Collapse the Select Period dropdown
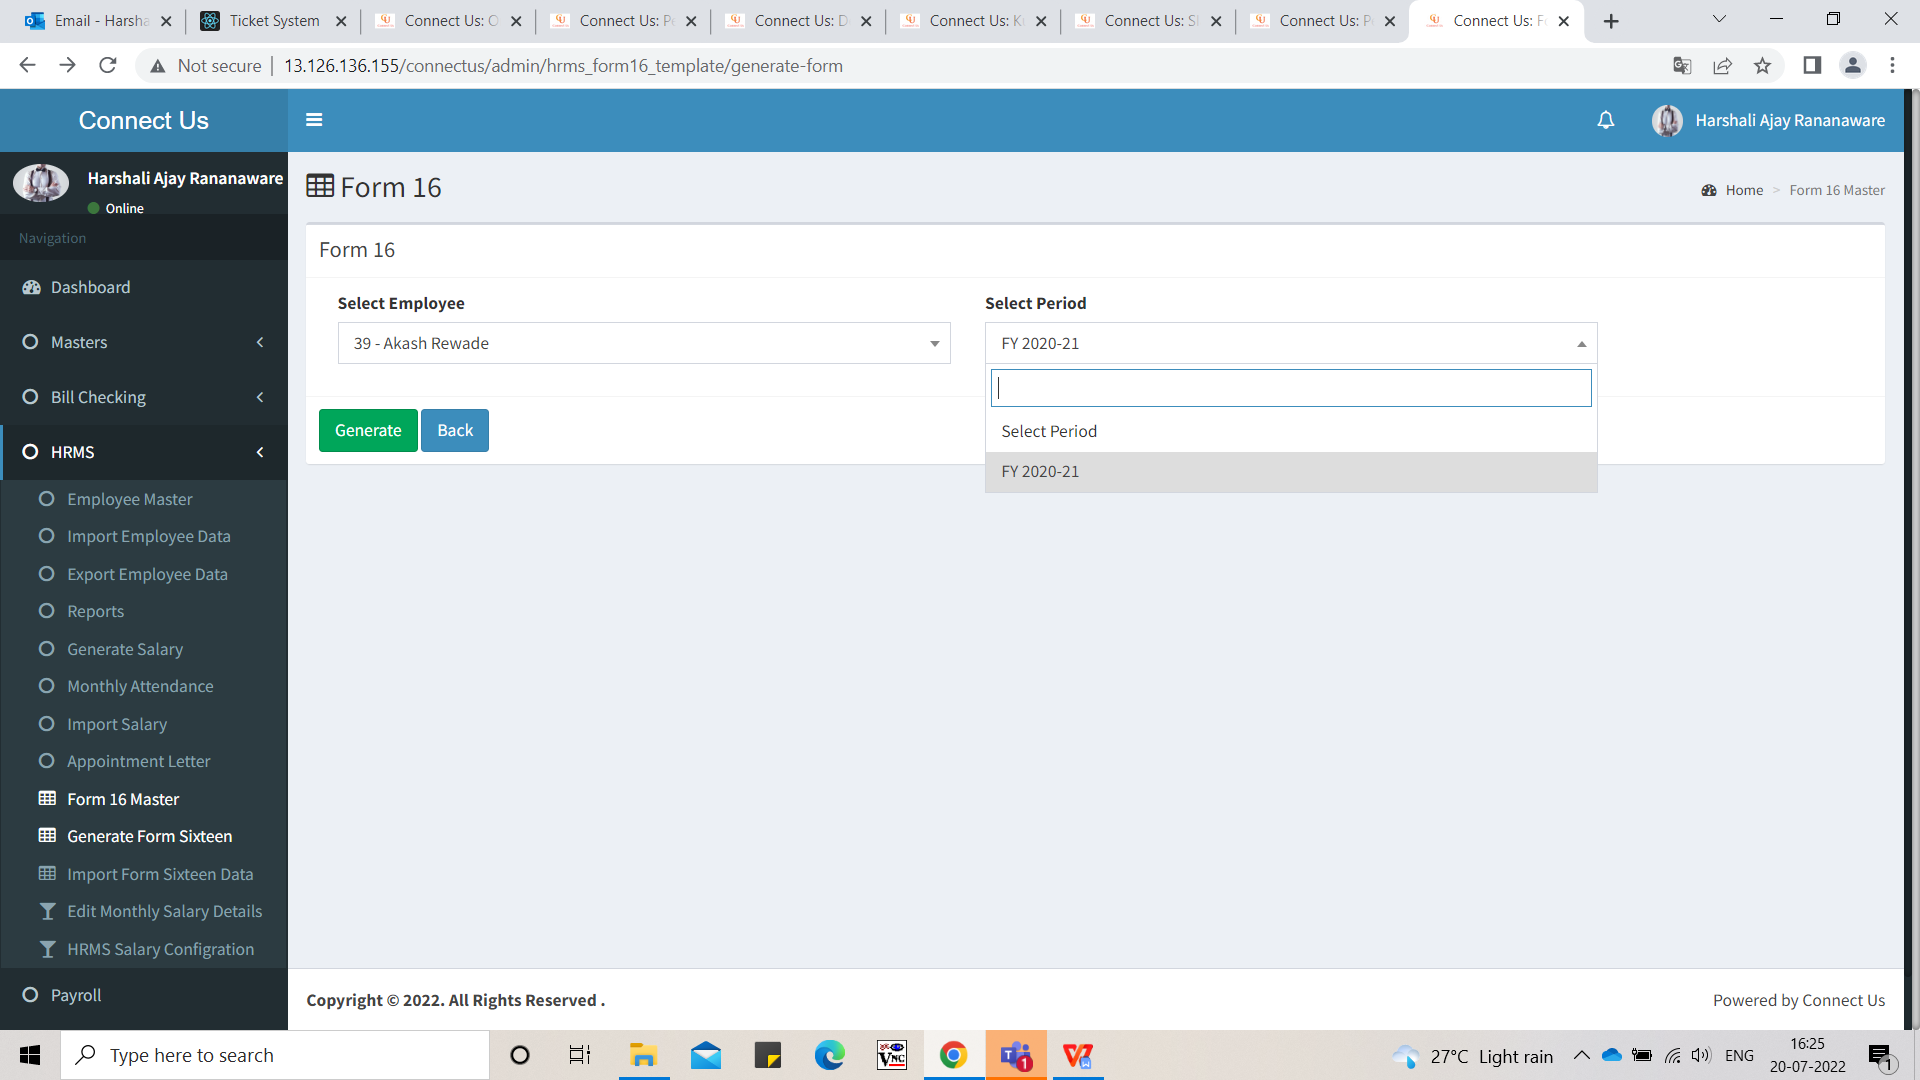 tap(1291, 343)
